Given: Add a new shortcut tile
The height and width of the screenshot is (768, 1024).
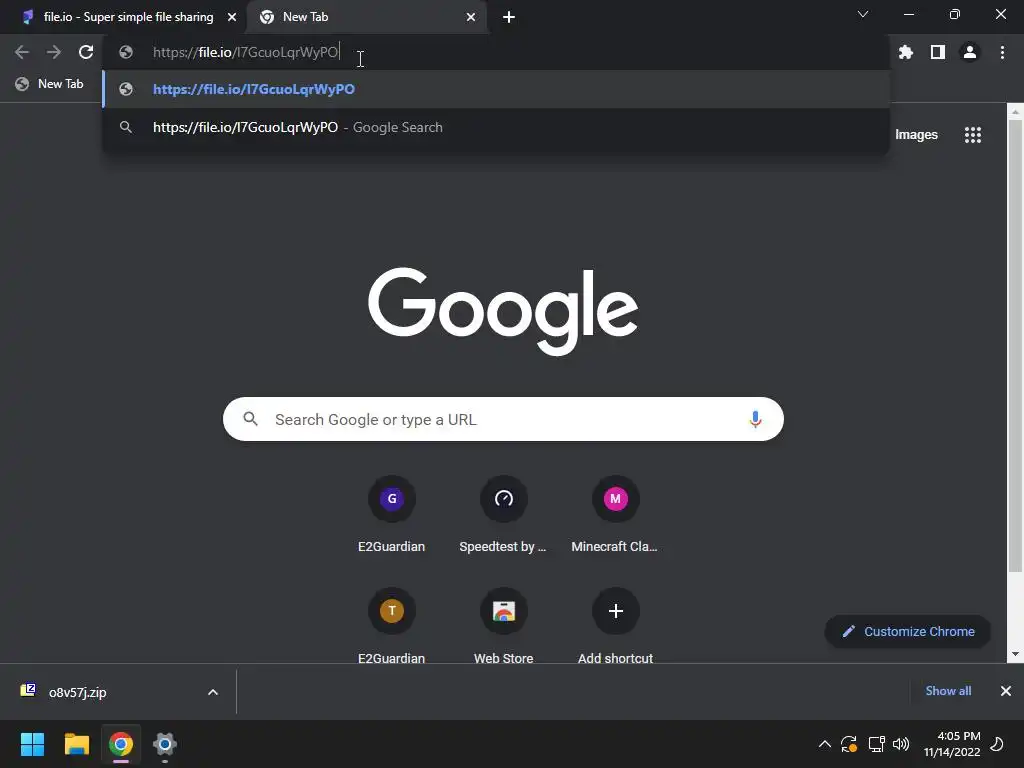Looking at the screenshot, I should point(615,626).
